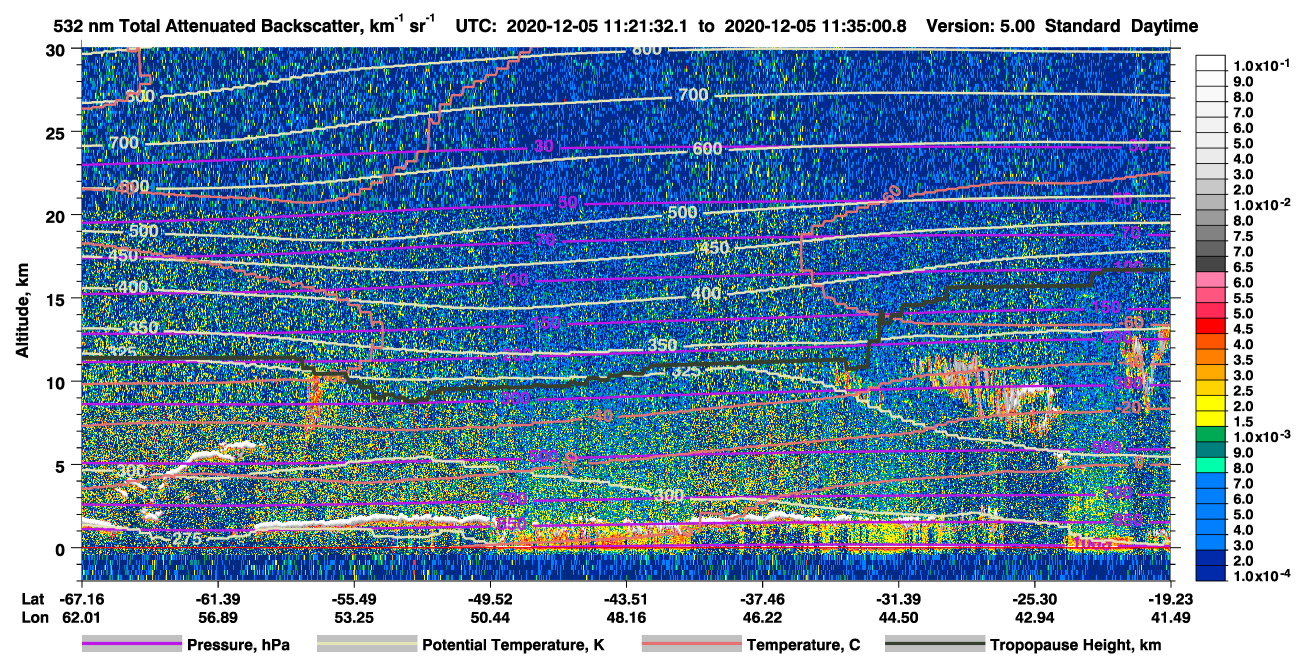This screenshot has height=667, width=1300.
Task: Click the 275 potential temperature contour label
Action: coord(187,539)
